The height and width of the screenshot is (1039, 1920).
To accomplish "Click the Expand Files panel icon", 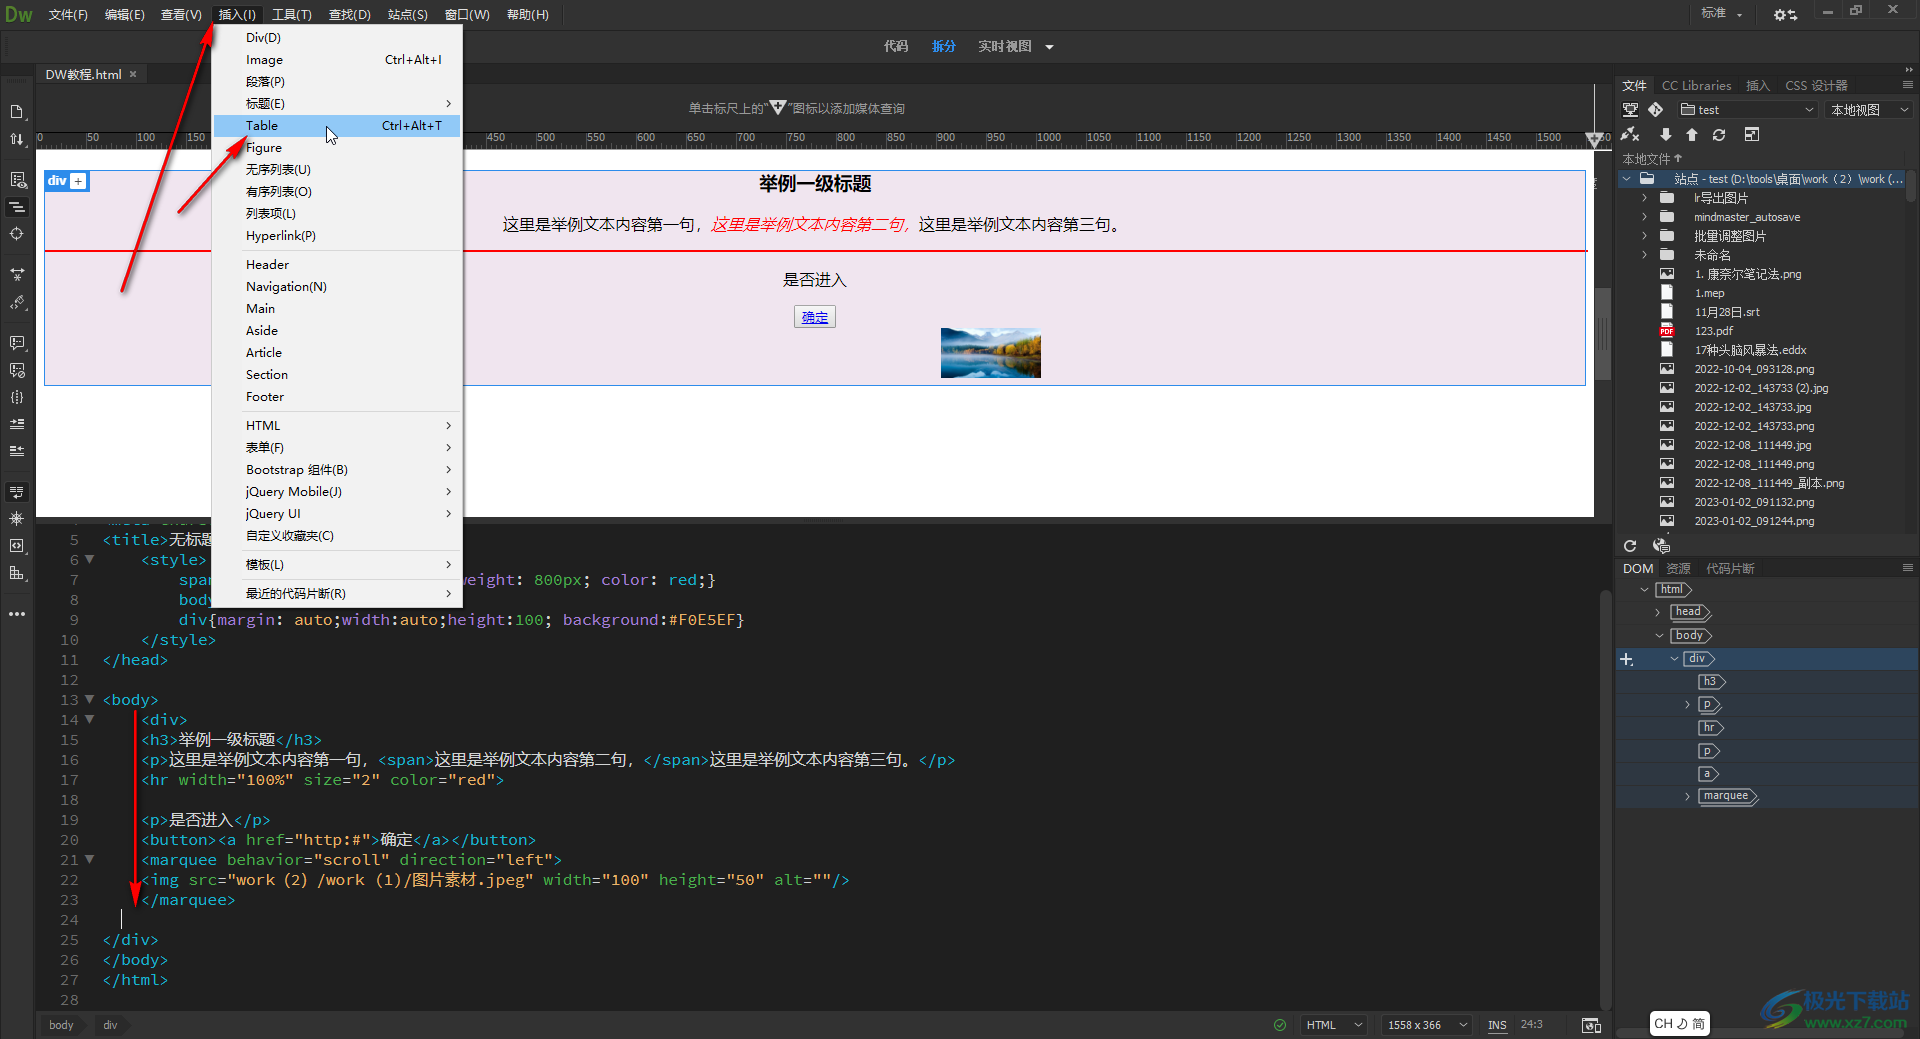I will click(1752, 134).
